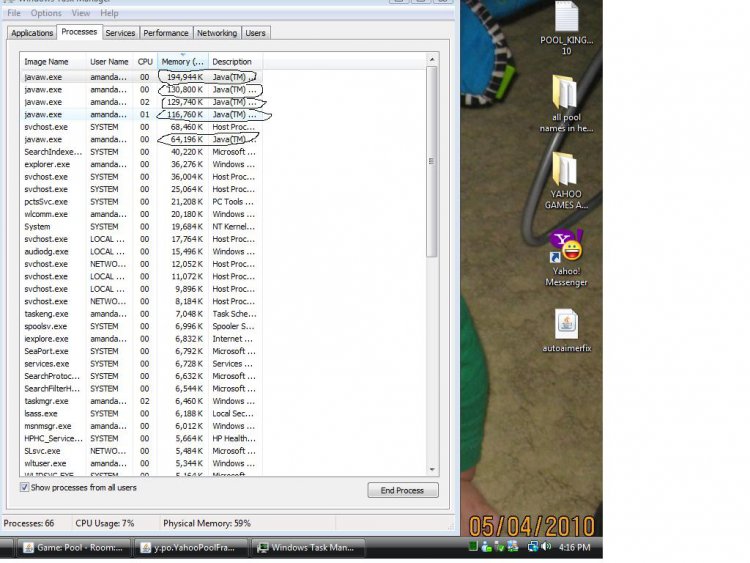This screenshot has width=750, height=563.
Task: Select the audiodg.exe process row
Action: pyautogui.click(x=142, y=251)
